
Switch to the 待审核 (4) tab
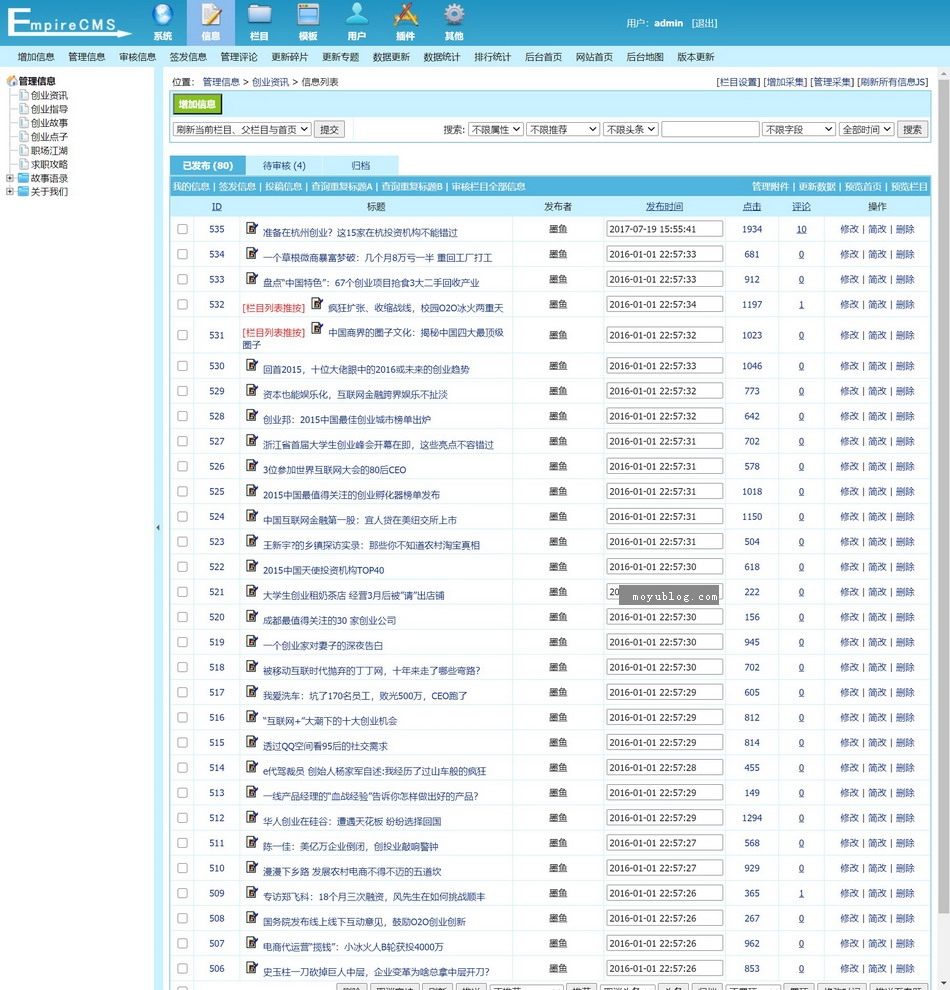tap(284, 166)
